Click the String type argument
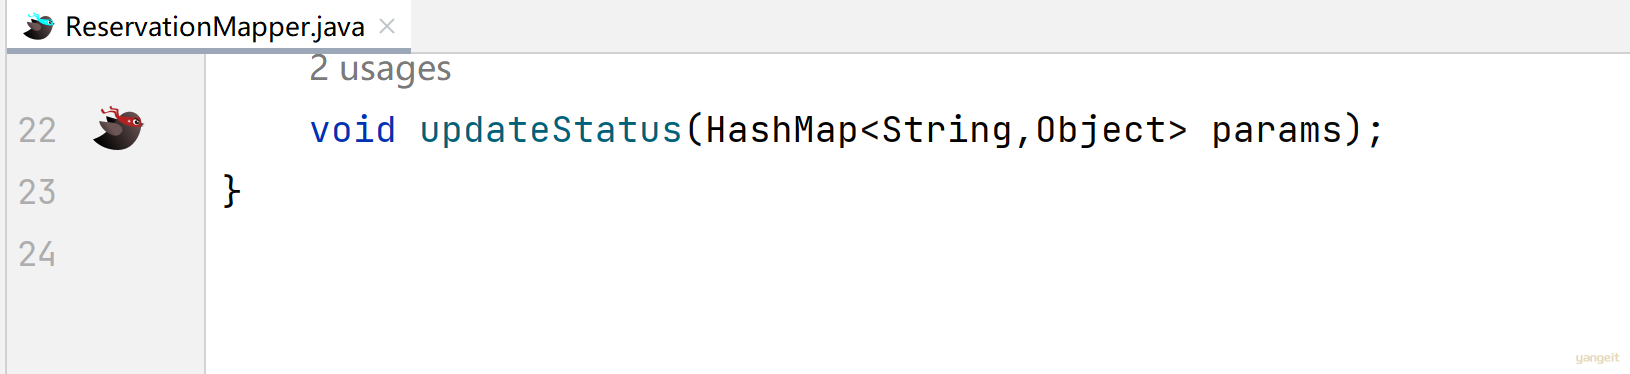The width and height of the screenshot is (1630, 374). (947, 130)
